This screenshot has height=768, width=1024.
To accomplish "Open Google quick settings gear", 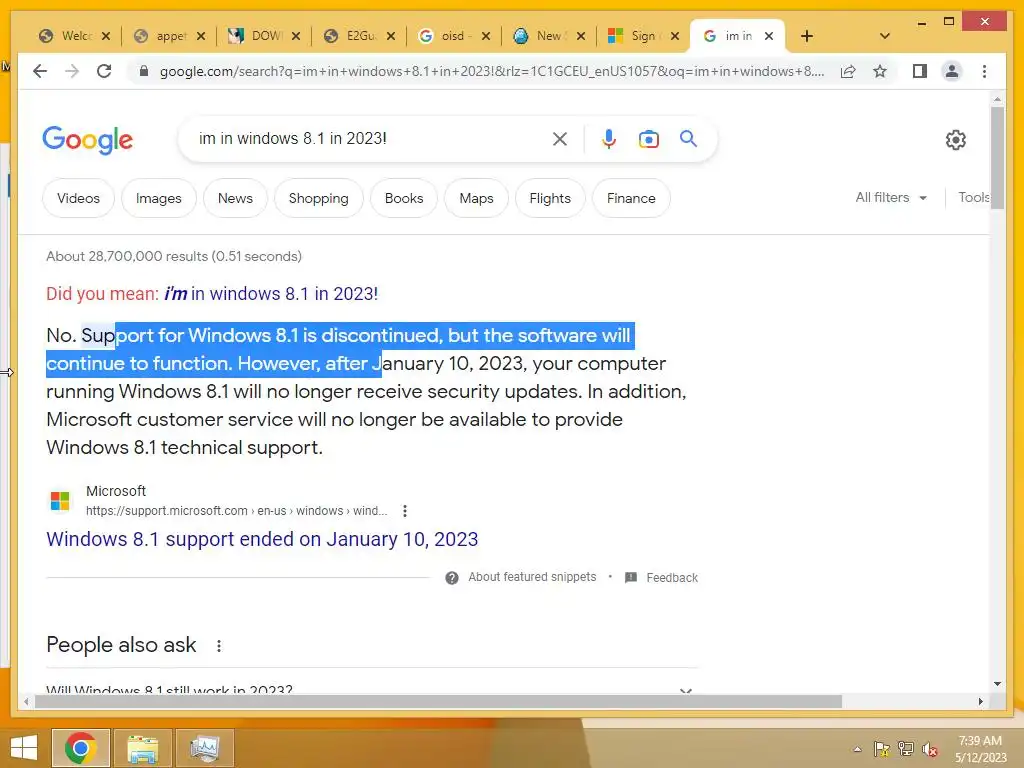I will pyautogui.click(x=955, y=140).
